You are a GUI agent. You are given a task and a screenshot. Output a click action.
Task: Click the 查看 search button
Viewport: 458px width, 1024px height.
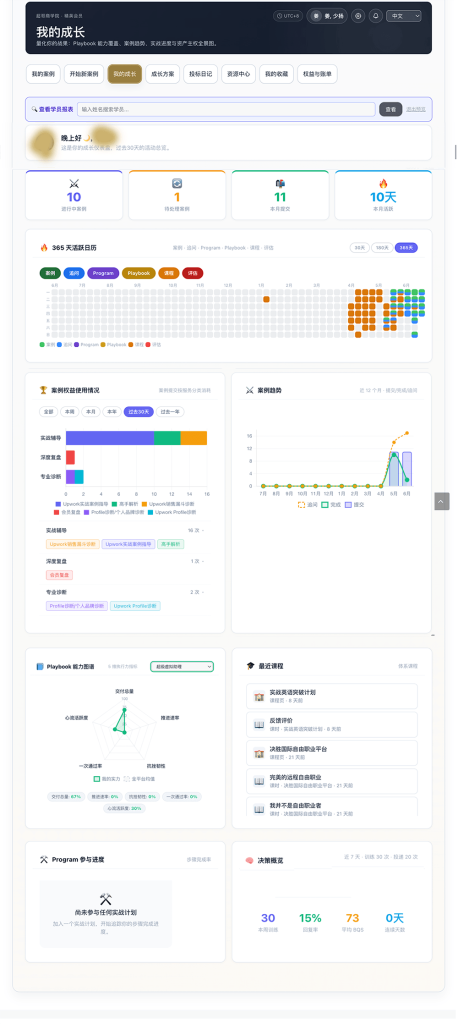[391, 109]
